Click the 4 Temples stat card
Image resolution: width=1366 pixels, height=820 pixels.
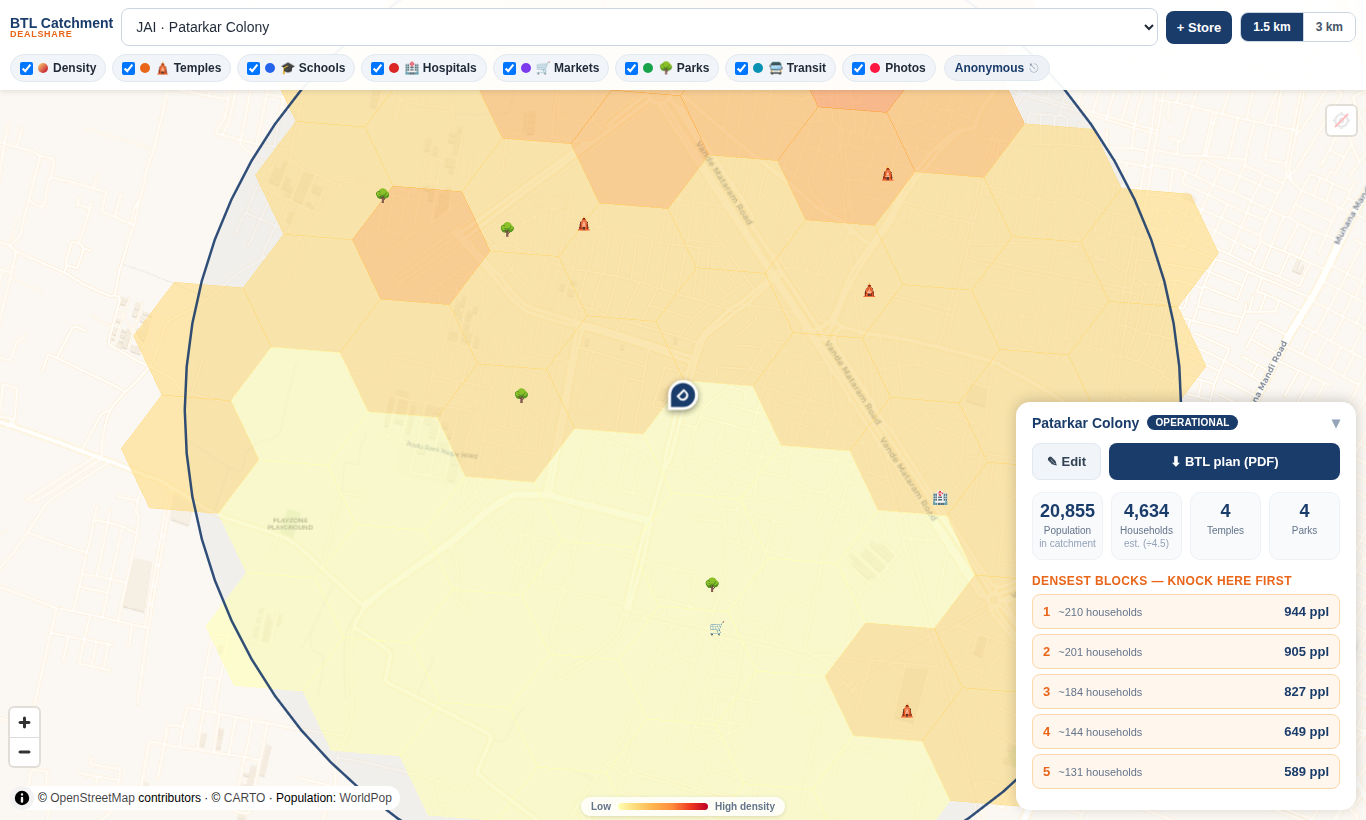coord(1225,526)
